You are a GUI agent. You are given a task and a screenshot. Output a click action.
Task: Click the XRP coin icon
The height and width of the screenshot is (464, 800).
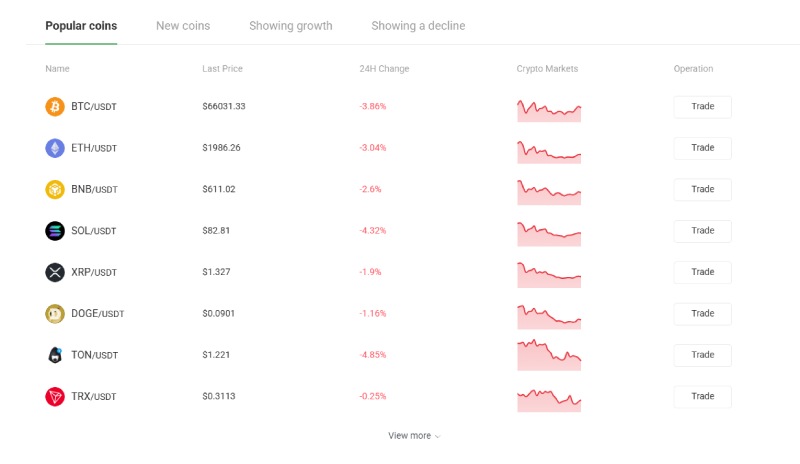point(55,272)
